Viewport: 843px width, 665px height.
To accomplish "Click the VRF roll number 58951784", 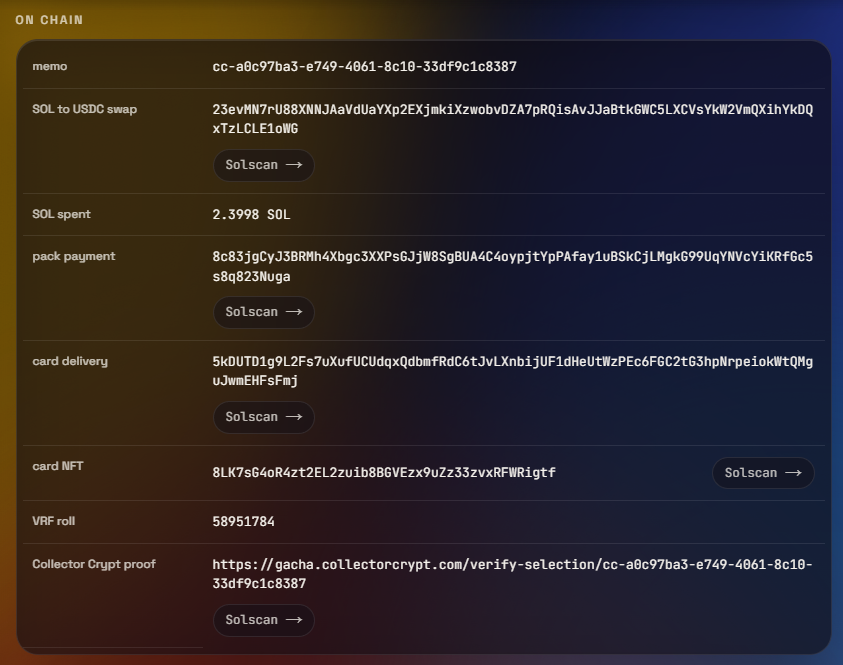I will pos(244,521).
